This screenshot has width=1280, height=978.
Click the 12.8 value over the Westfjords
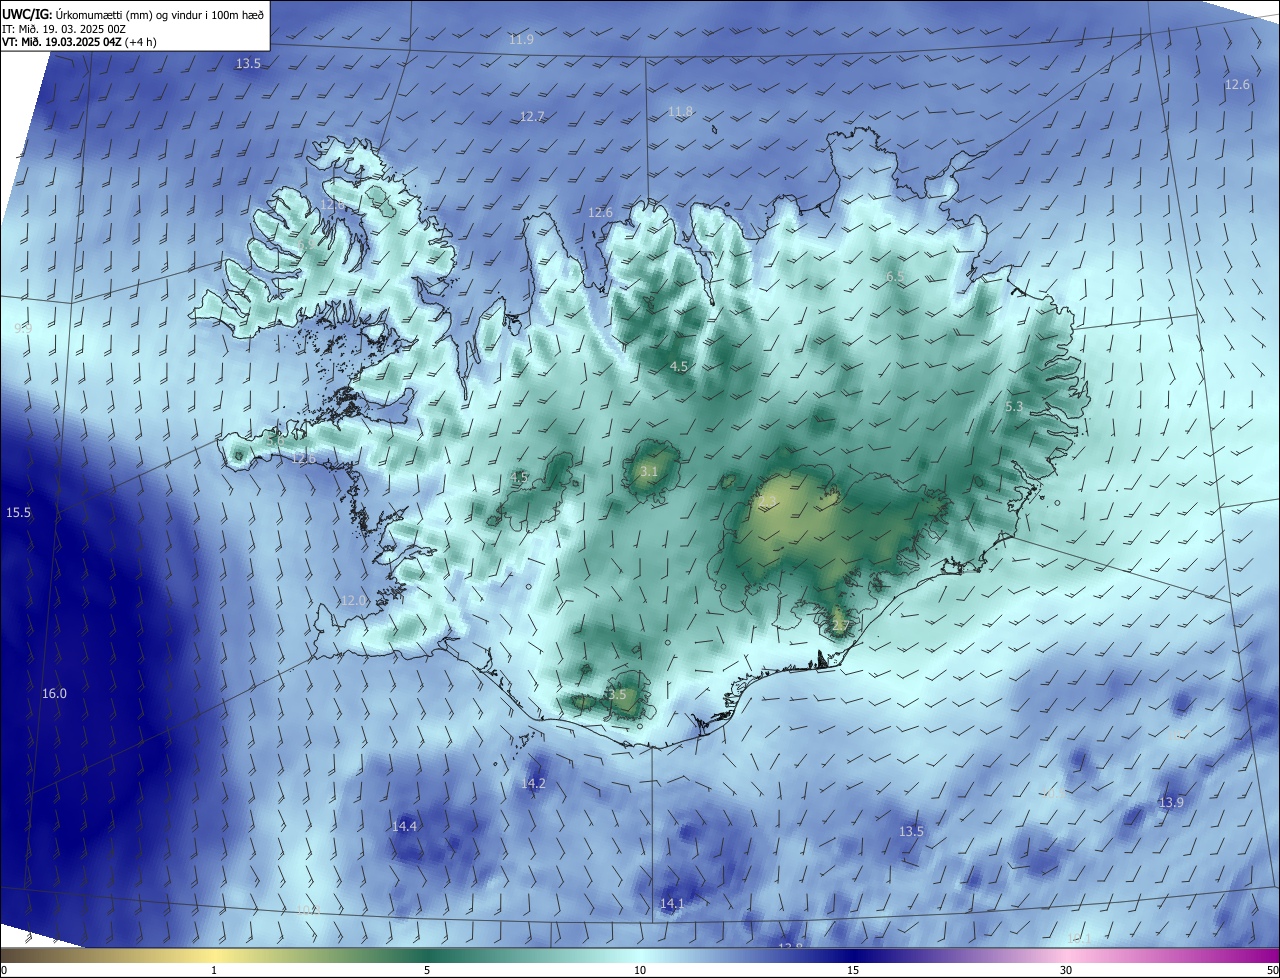pyautogui.click(x=333, y=205)
